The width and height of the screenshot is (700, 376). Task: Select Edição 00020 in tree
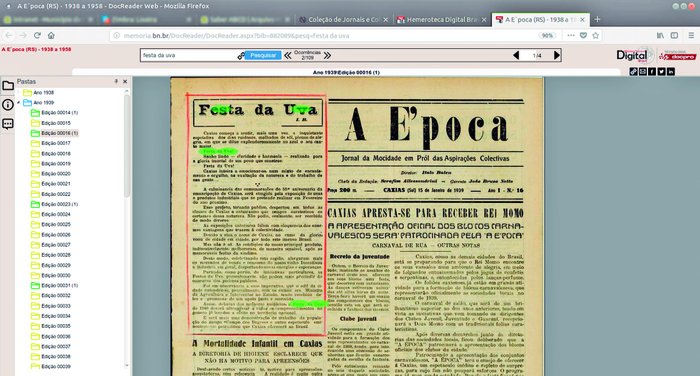coord(56,174)
